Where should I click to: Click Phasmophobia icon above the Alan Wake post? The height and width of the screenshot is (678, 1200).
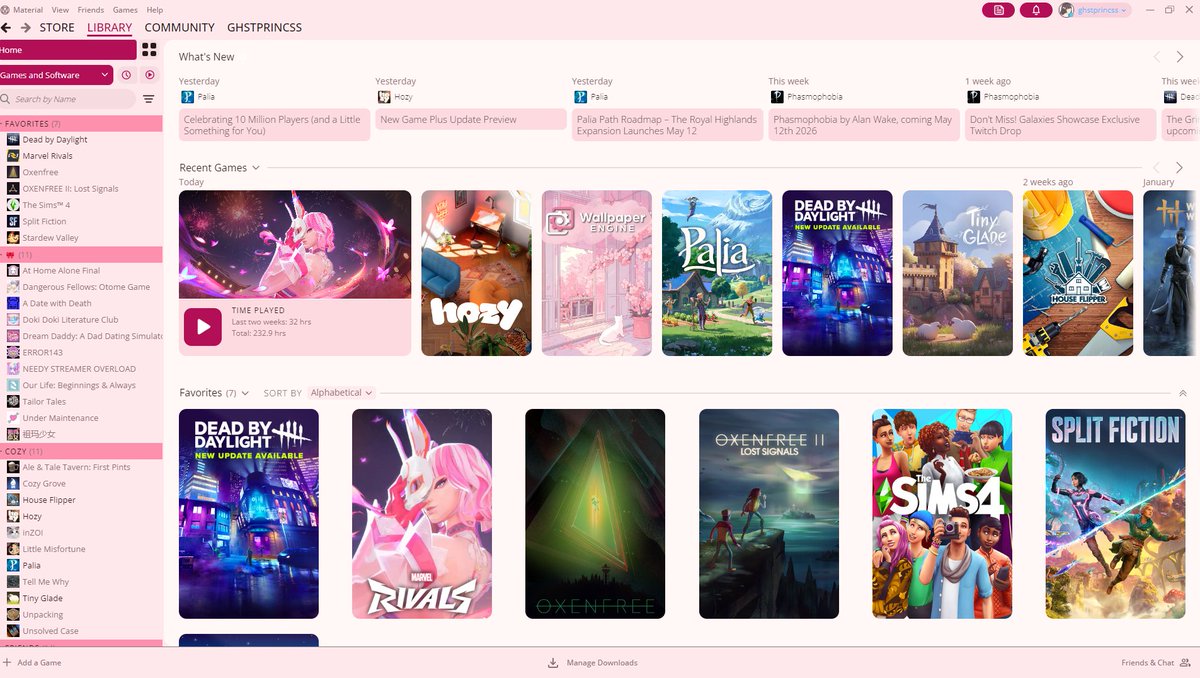776,97
